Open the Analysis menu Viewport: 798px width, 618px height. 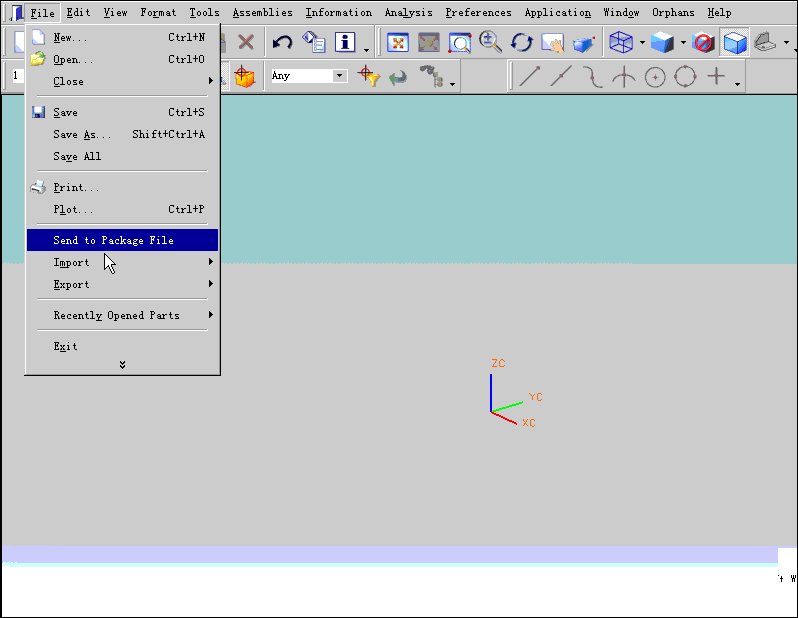coord(408,13)
